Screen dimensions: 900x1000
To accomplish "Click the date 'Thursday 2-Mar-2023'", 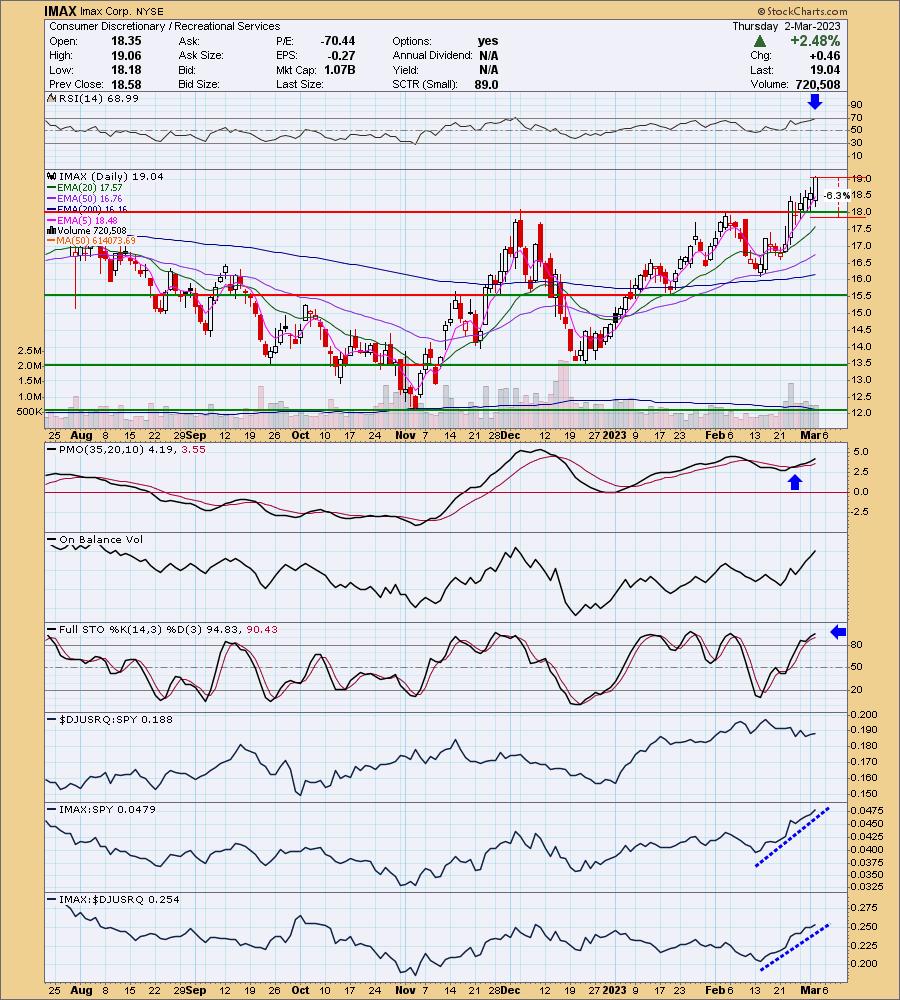I will (786, 26).
